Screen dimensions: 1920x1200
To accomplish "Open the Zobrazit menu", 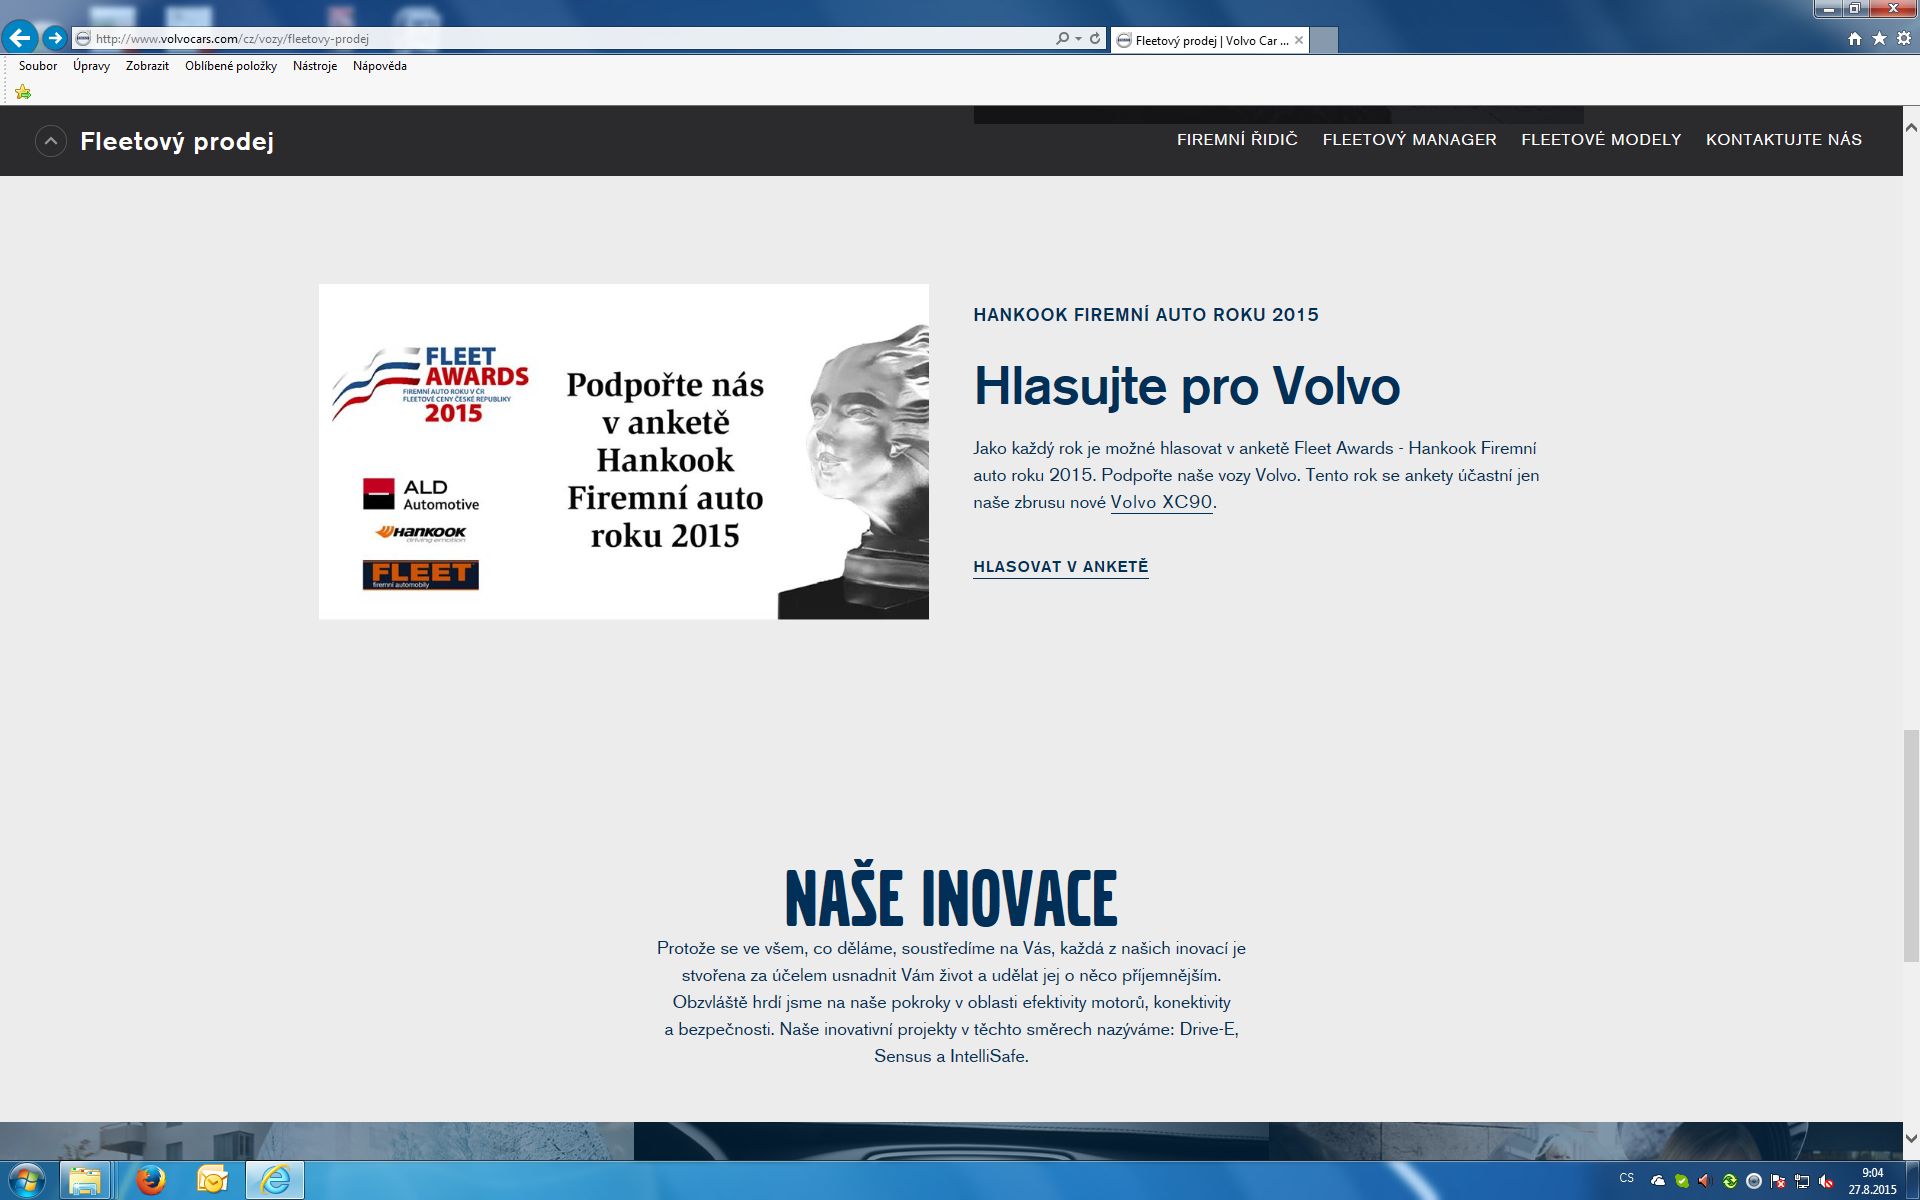I will (147, 66).
